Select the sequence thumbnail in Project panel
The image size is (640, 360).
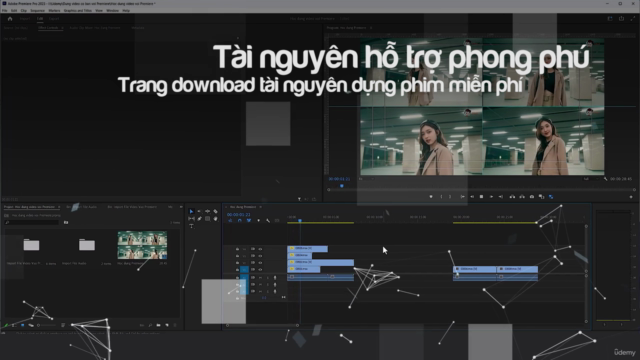(142, 245)
